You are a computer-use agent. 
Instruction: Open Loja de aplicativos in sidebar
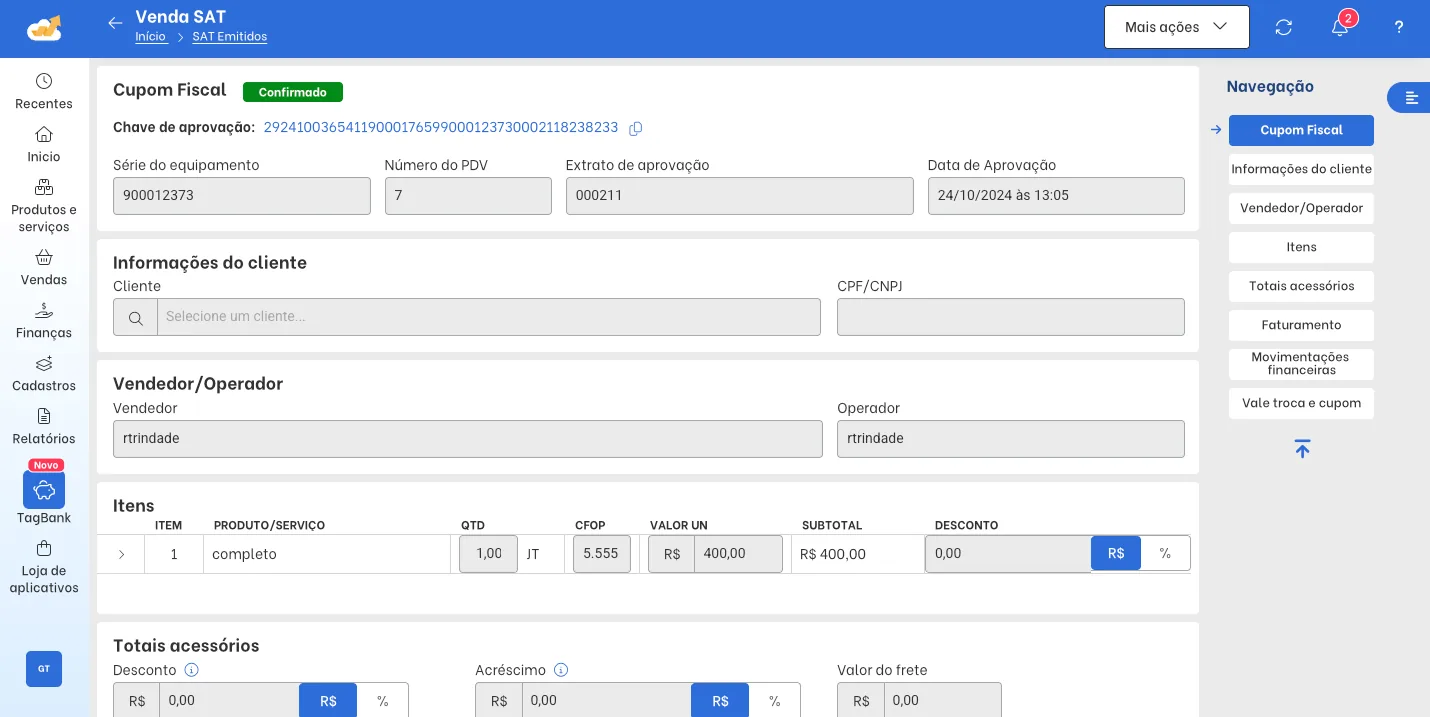[x=44, y=567]
